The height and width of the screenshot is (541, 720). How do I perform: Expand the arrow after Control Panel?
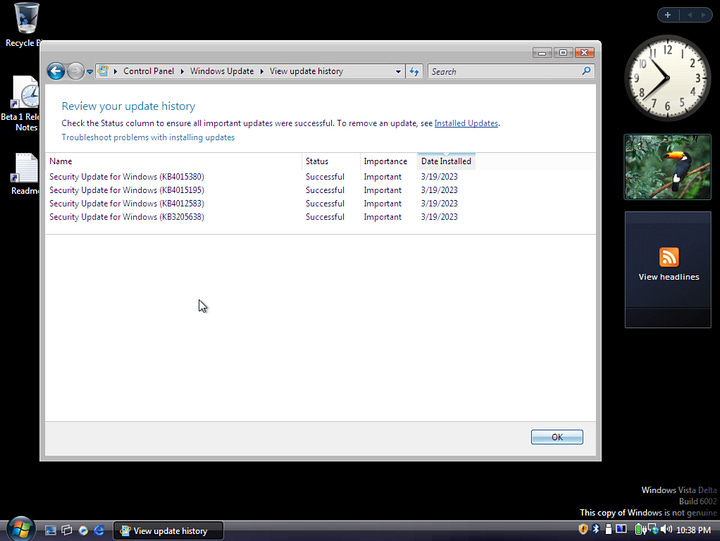(x=182, y=71)
